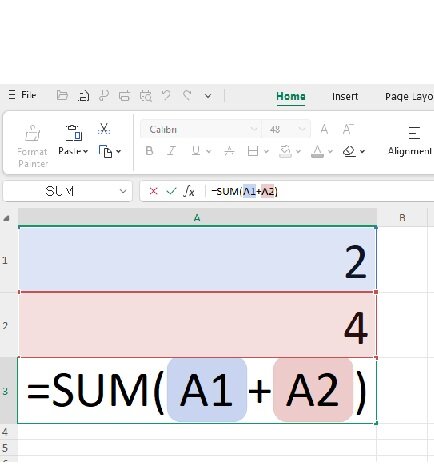Image resolution: width=434 pixels, height=467 pixels.
Task: Click the font color A swatch
Action: [317, 151]
